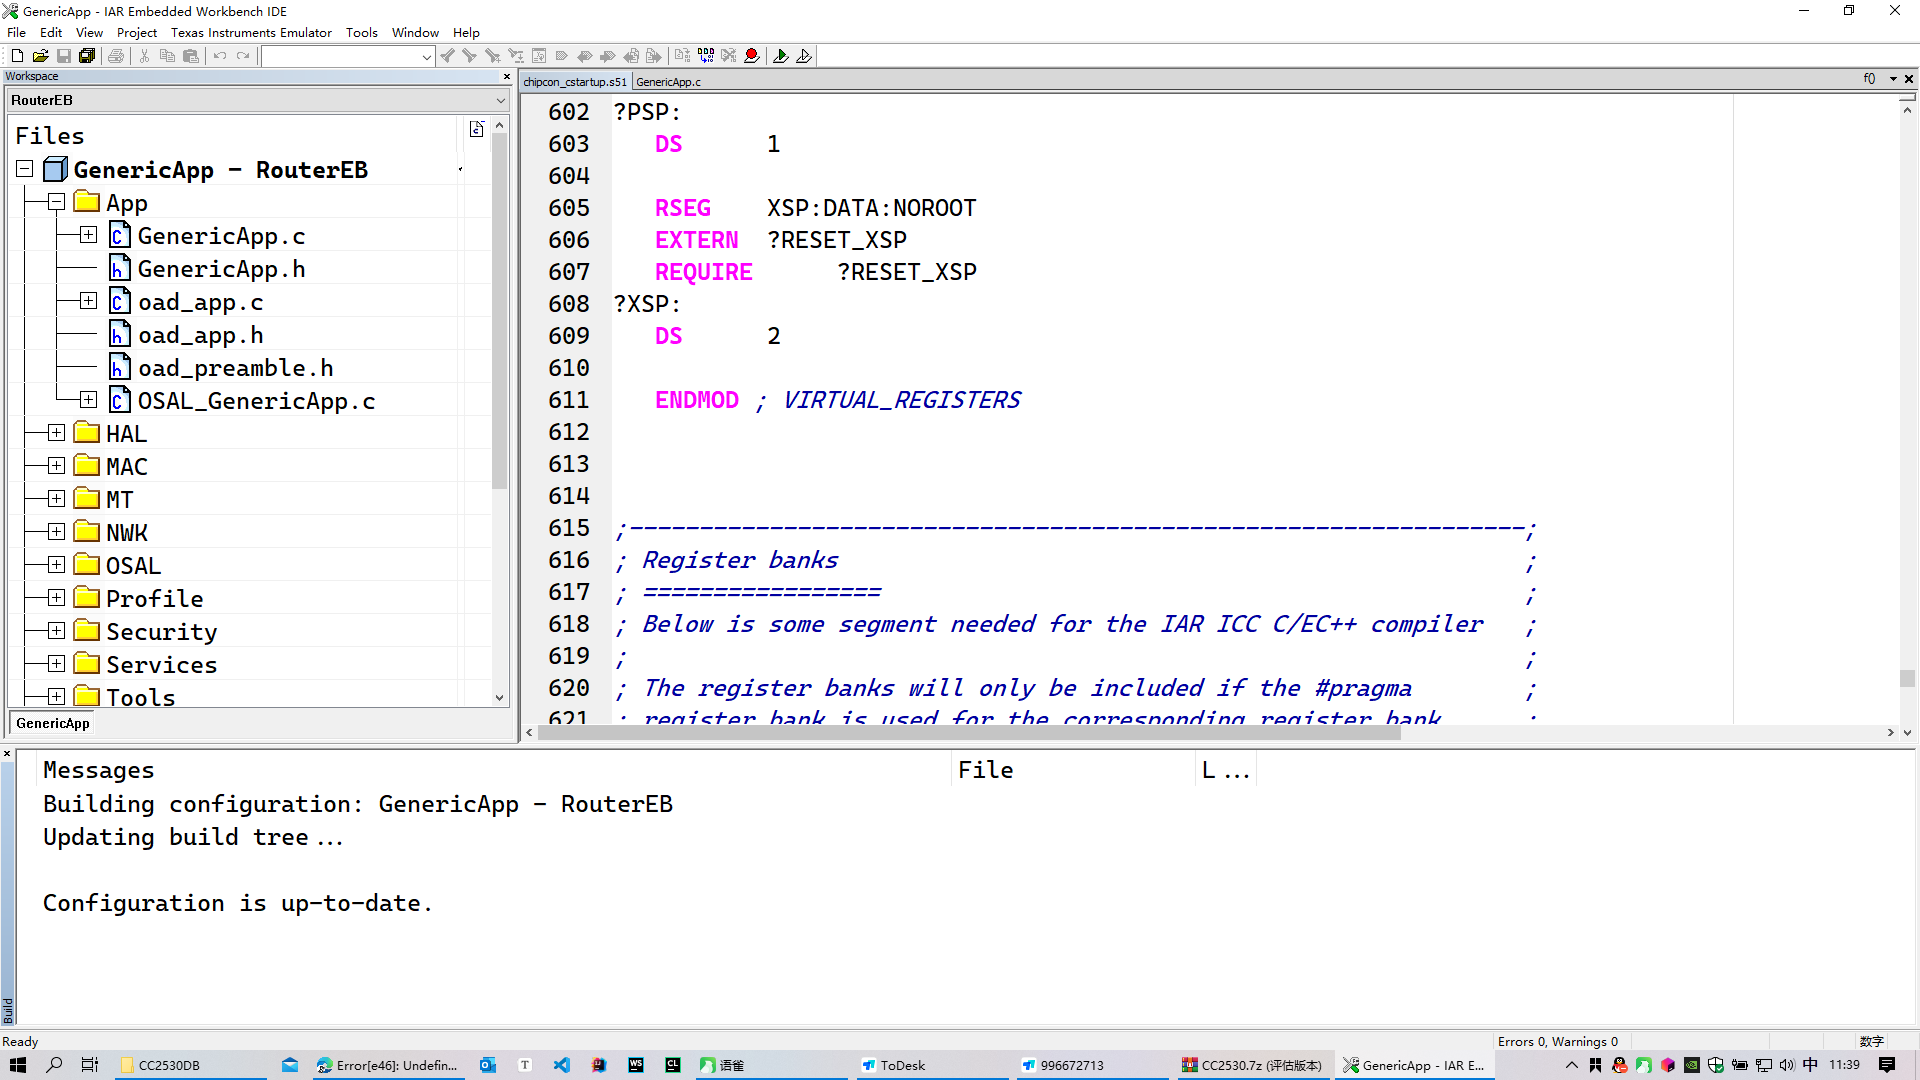The image size is (1920, 1080).
Task: Open the Project menu
Action: click(x=136, y=32)
